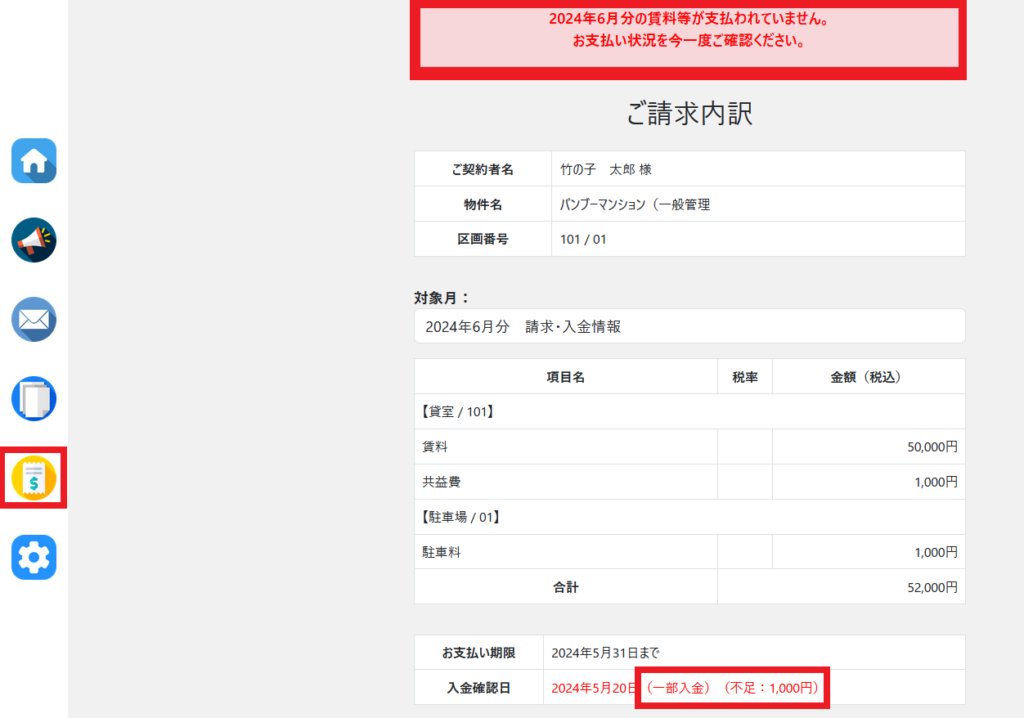Click the 項目名 column header
Screen dimensions: 1024x718
565,377
